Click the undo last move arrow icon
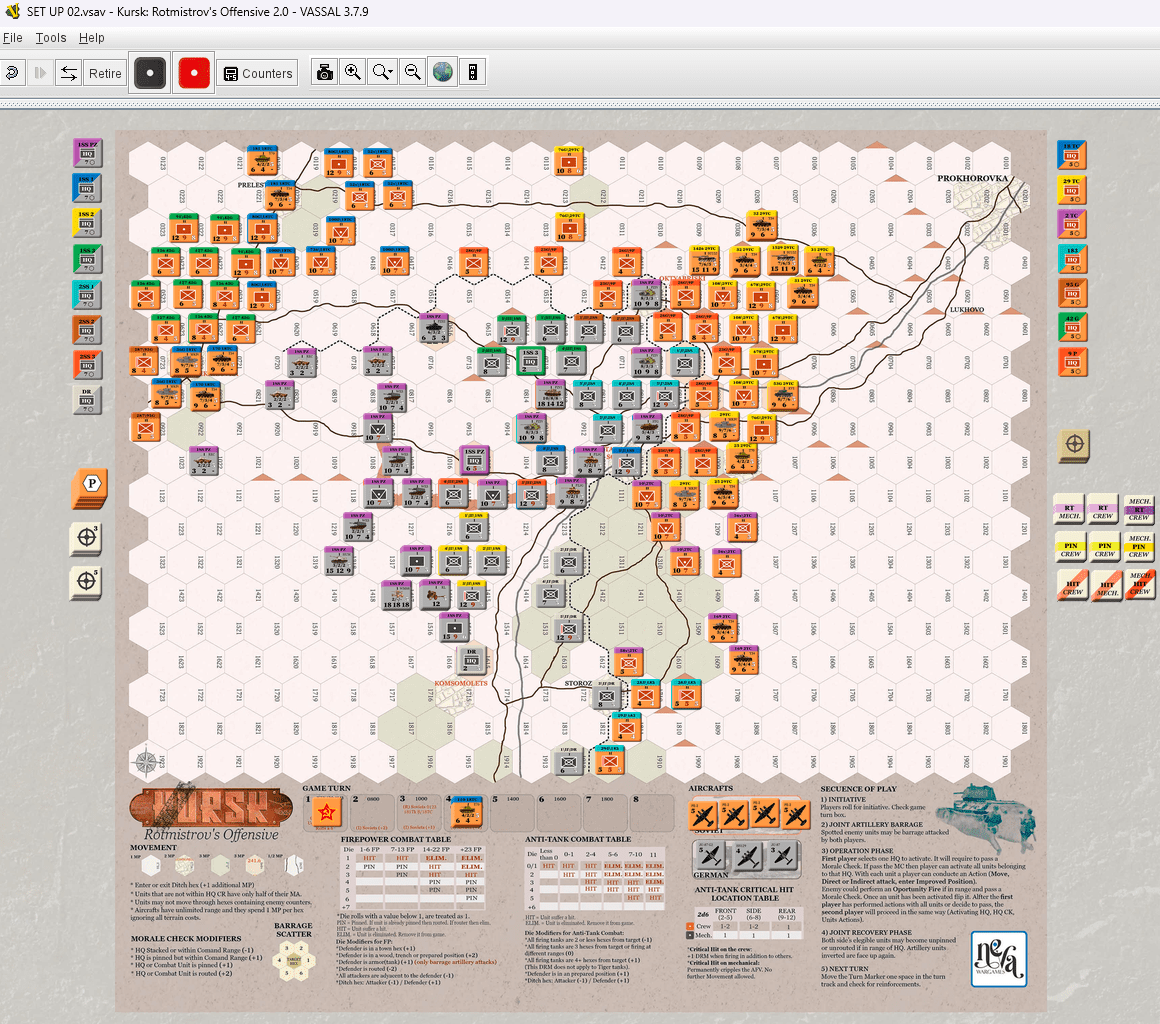Screen dimensions: 1160x1024 coord(13,73)
